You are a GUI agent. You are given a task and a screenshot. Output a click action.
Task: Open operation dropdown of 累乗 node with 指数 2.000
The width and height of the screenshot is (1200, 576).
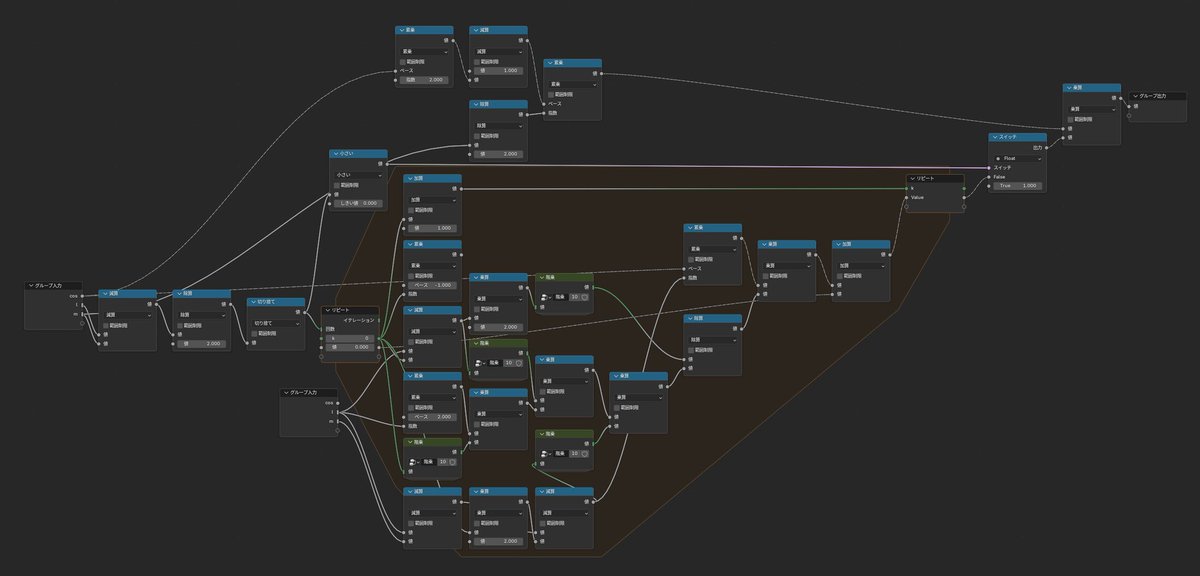(424, 51)
